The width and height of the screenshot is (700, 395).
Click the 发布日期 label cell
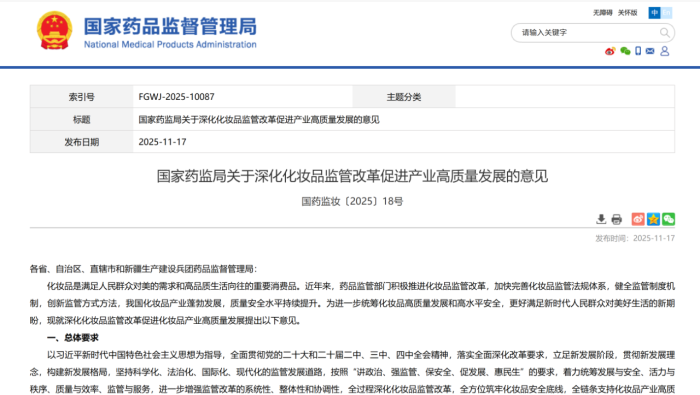coord(82,142)
